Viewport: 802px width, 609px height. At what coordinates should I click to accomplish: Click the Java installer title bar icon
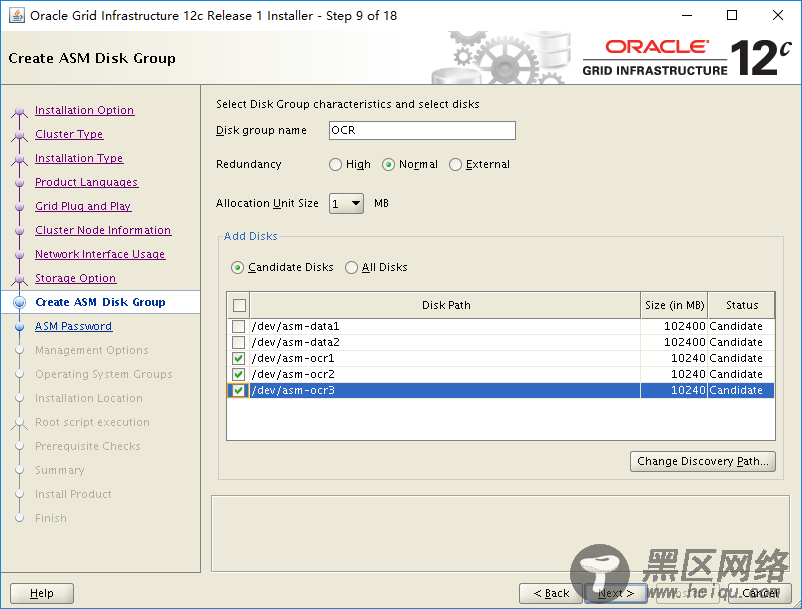click(16, 15)
